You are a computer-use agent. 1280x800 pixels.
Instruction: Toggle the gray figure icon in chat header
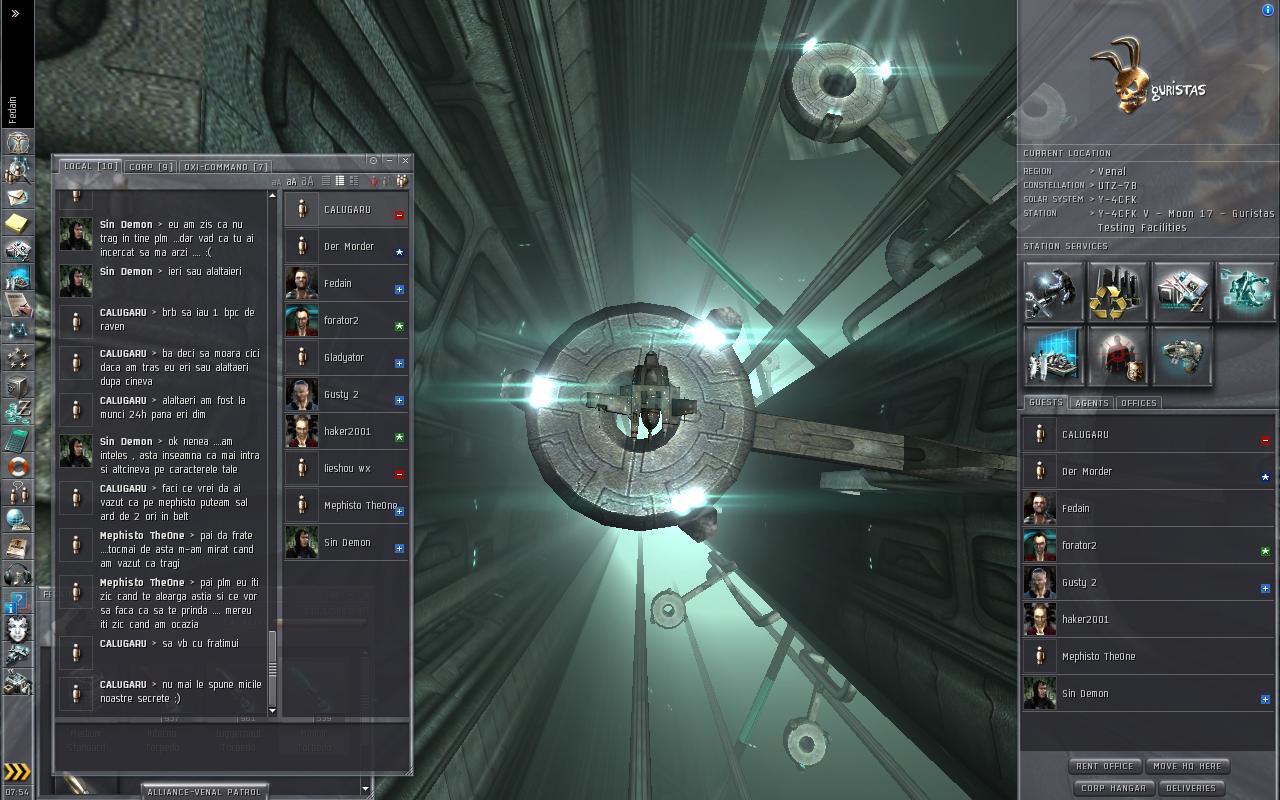[x=386, y=181]
